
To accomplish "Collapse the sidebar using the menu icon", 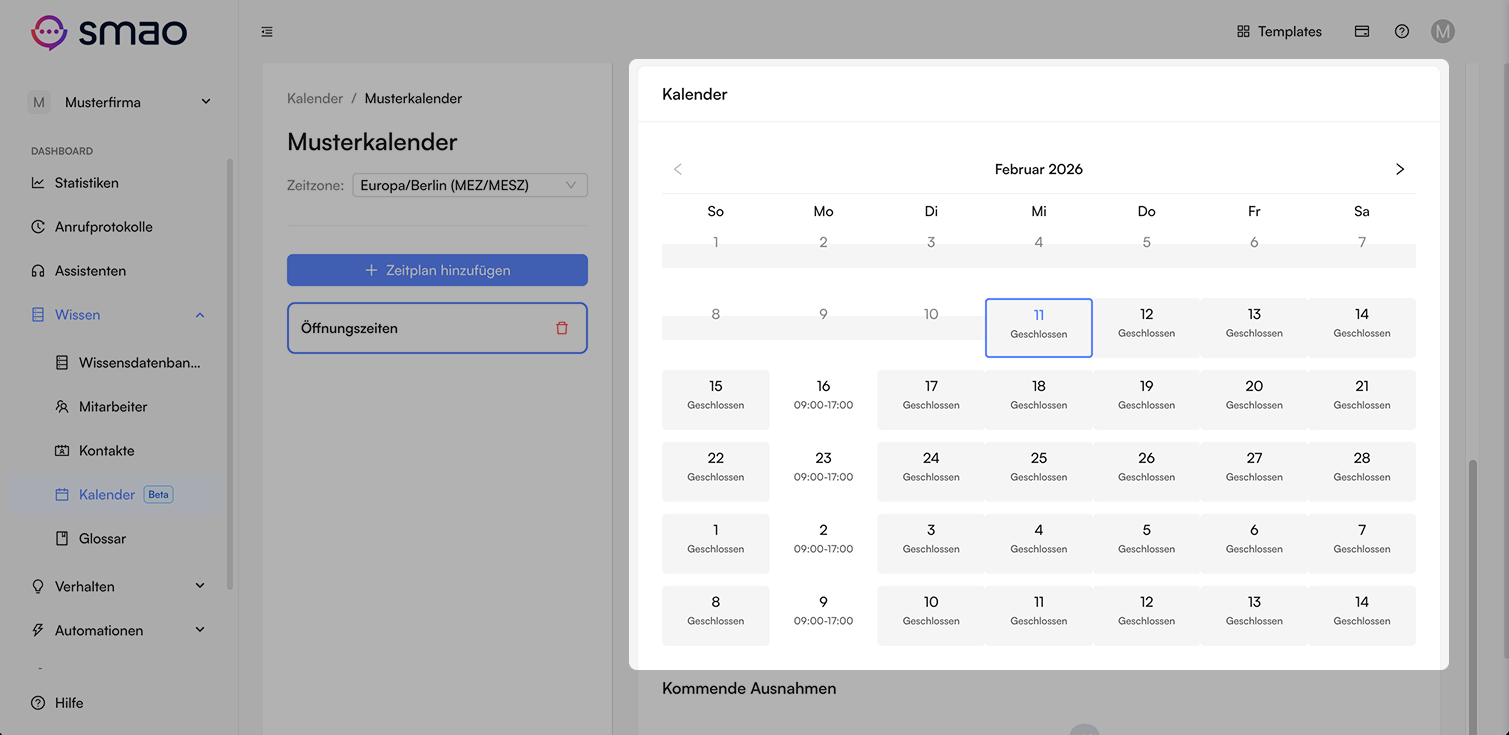I will coord(267,32).
